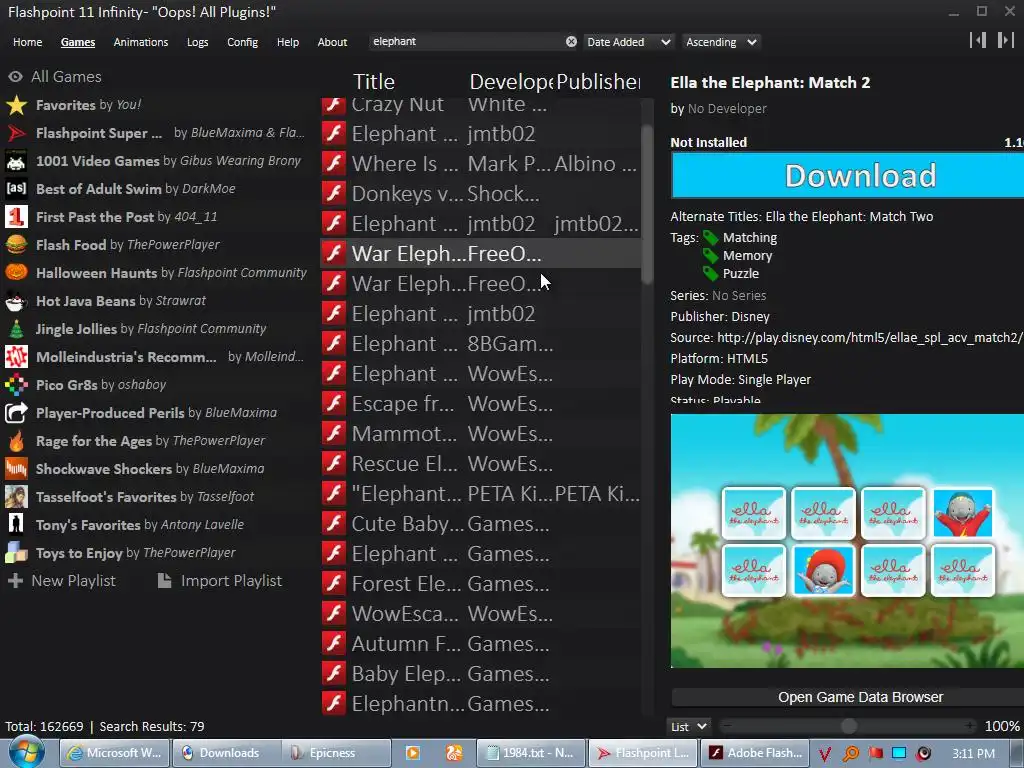Click the blue Download button
Screen dimensions: 1024x768
[847, 176]
